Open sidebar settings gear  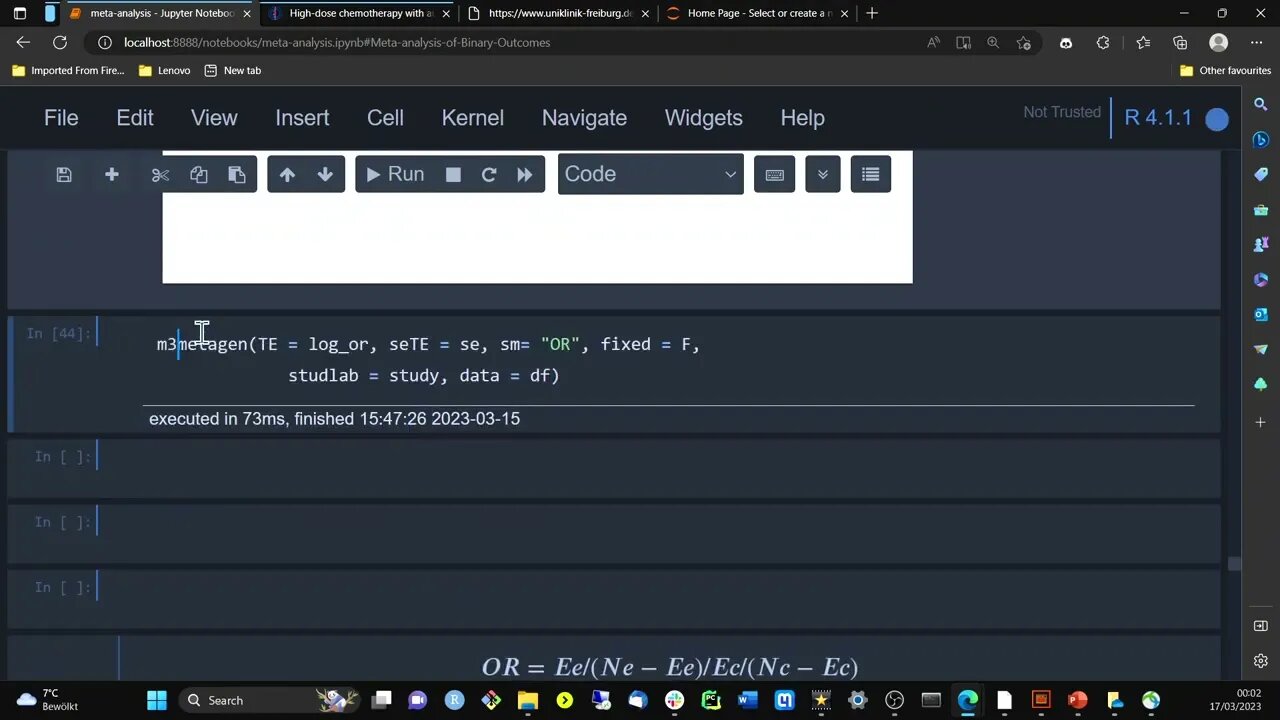point(1261,661)
